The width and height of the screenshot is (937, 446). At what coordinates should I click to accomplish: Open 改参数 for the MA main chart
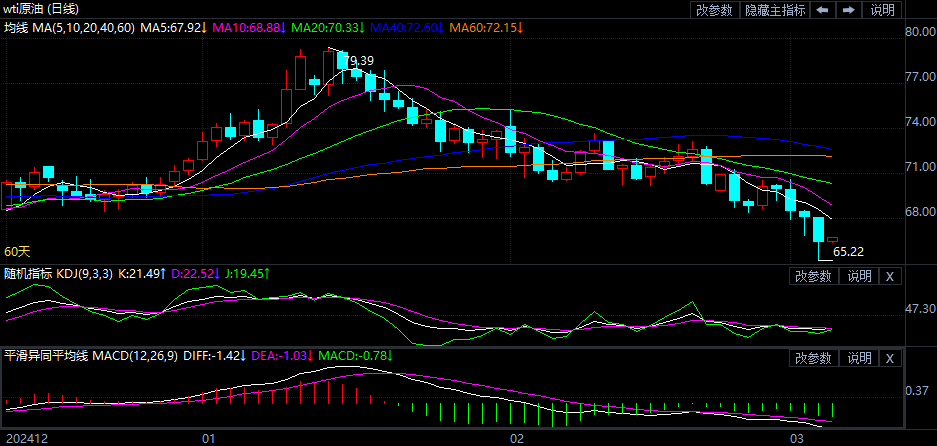click(715, 10)
